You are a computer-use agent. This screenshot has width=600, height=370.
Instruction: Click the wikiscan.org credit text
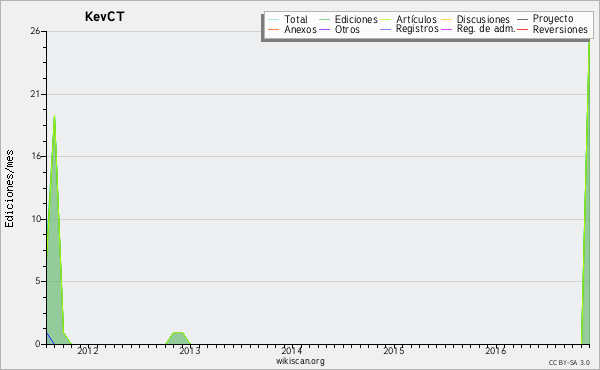[x=300, y=361]
